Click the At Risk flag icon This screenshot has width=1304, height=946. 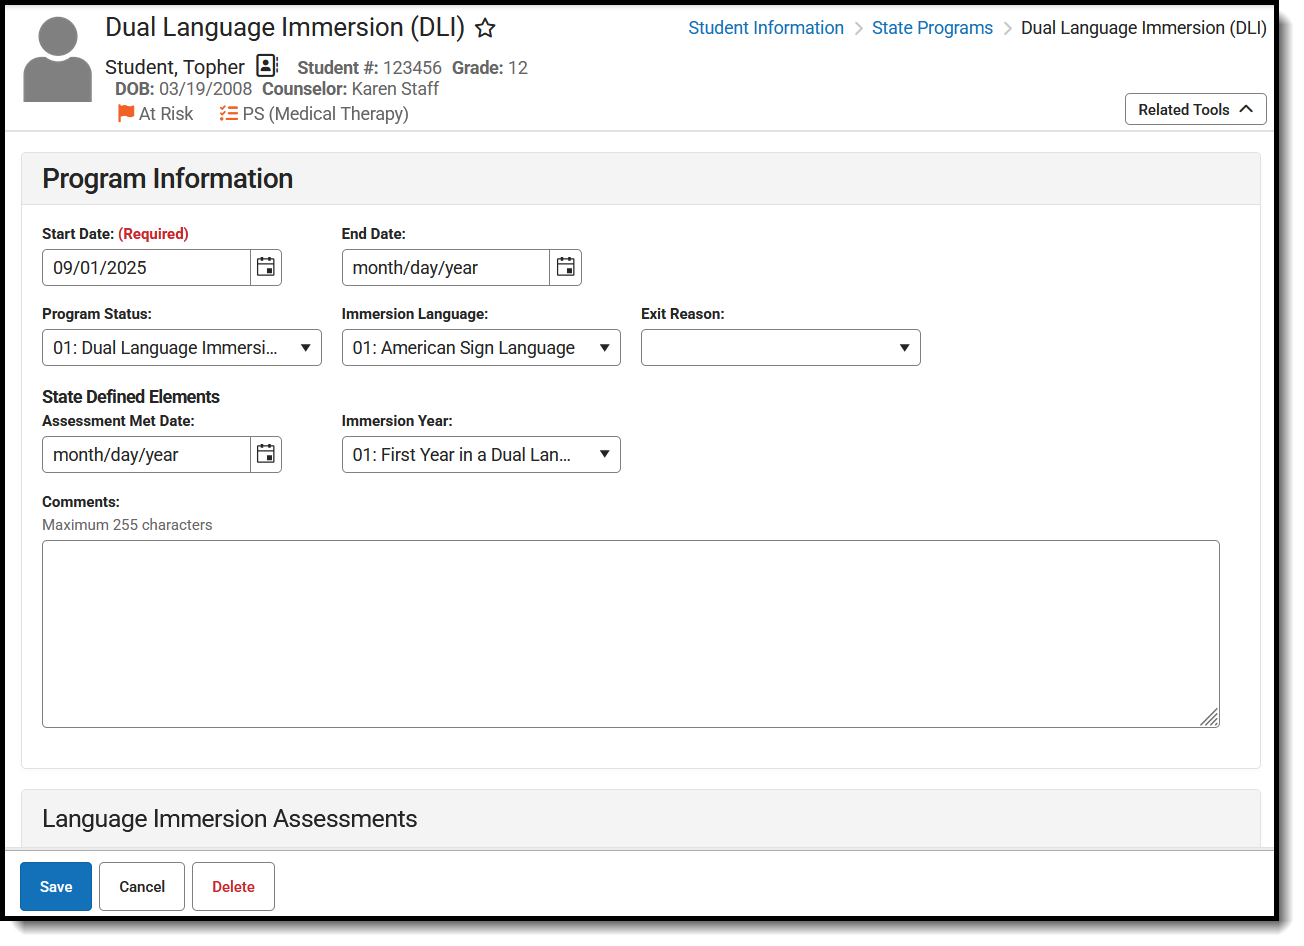(126, 114)
